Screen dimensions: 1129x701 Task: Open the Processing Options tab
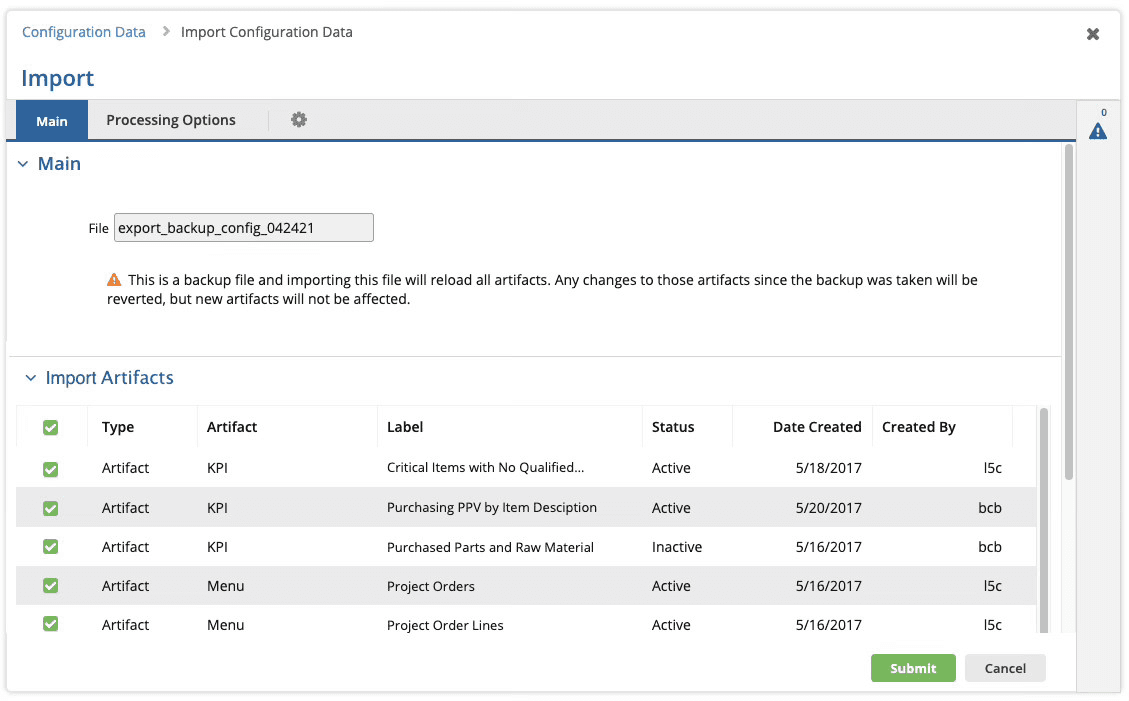click(x=171, y=119)
